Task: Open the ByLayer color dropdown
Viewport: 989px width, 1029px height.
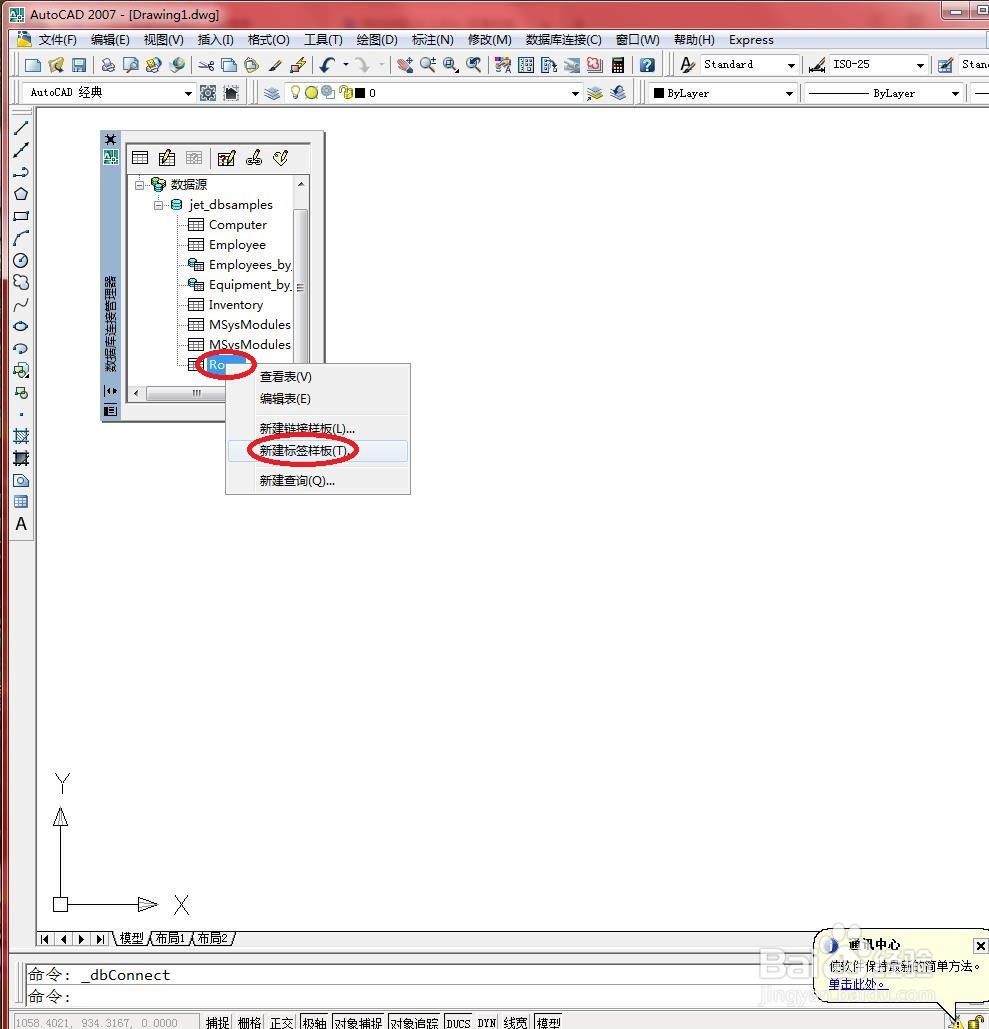Action: 789,93
